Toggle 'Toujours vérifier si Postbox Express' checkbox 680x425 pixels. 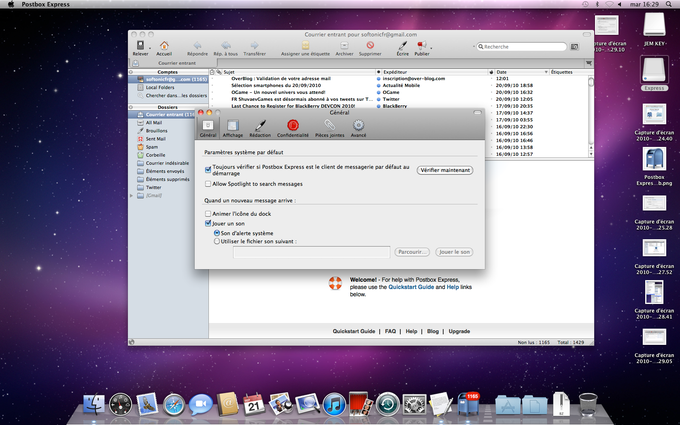point(208,170)
